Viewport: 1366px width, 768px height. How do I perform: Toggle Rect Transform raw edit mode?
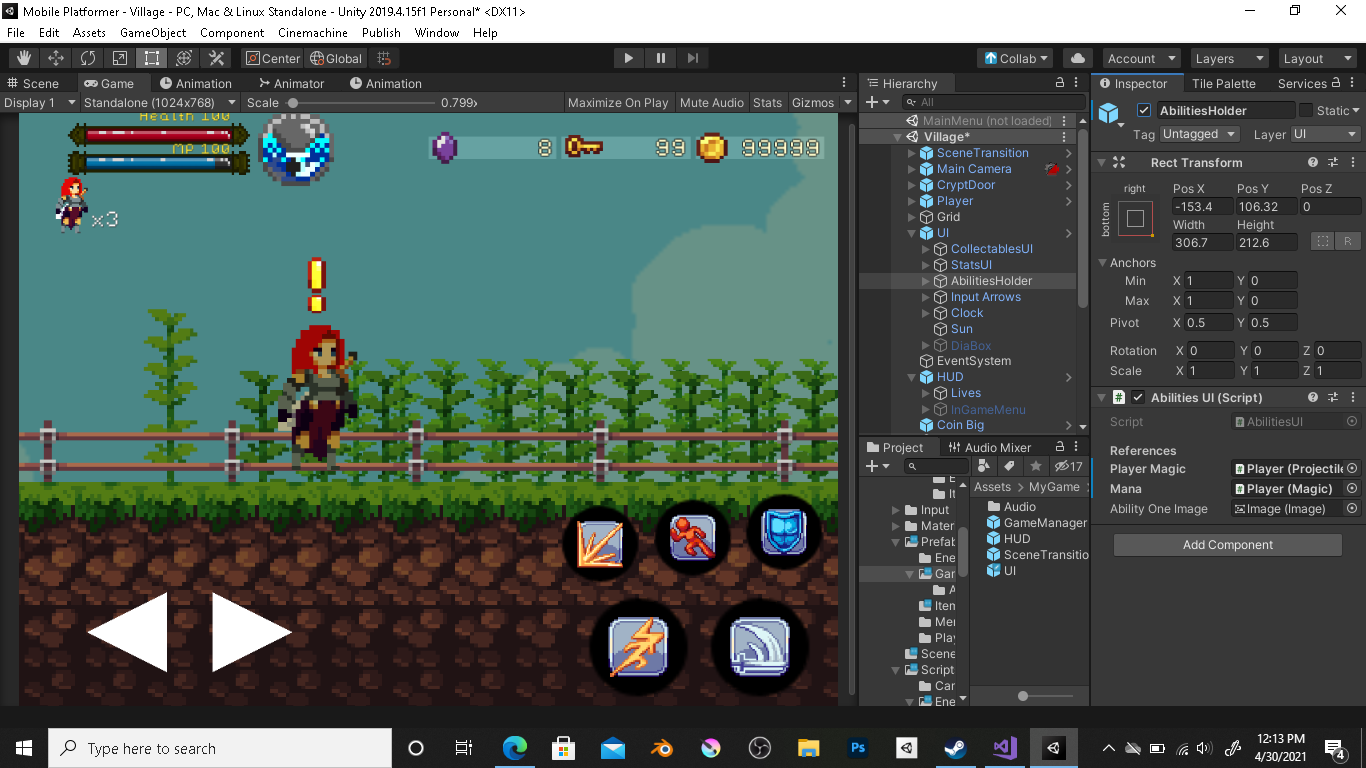[x=1347, y=241]
